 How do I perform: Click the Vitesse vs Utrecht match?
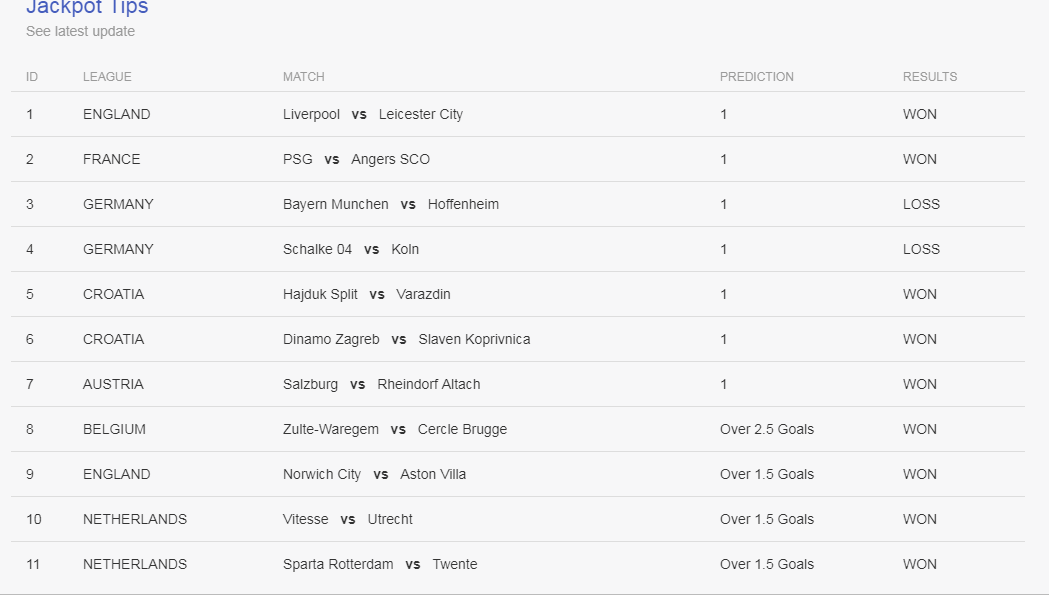348,519
